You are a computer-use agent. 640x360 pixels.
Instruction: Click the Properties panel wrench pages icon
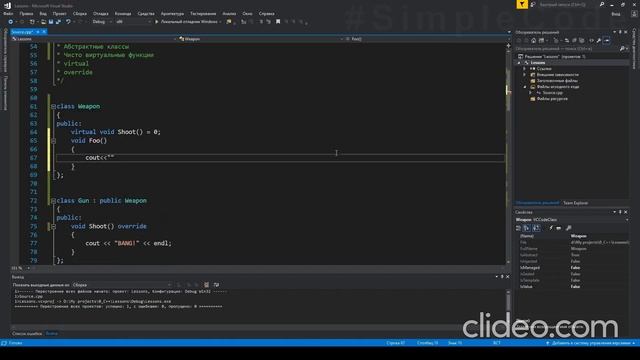(x=569, y=228)
